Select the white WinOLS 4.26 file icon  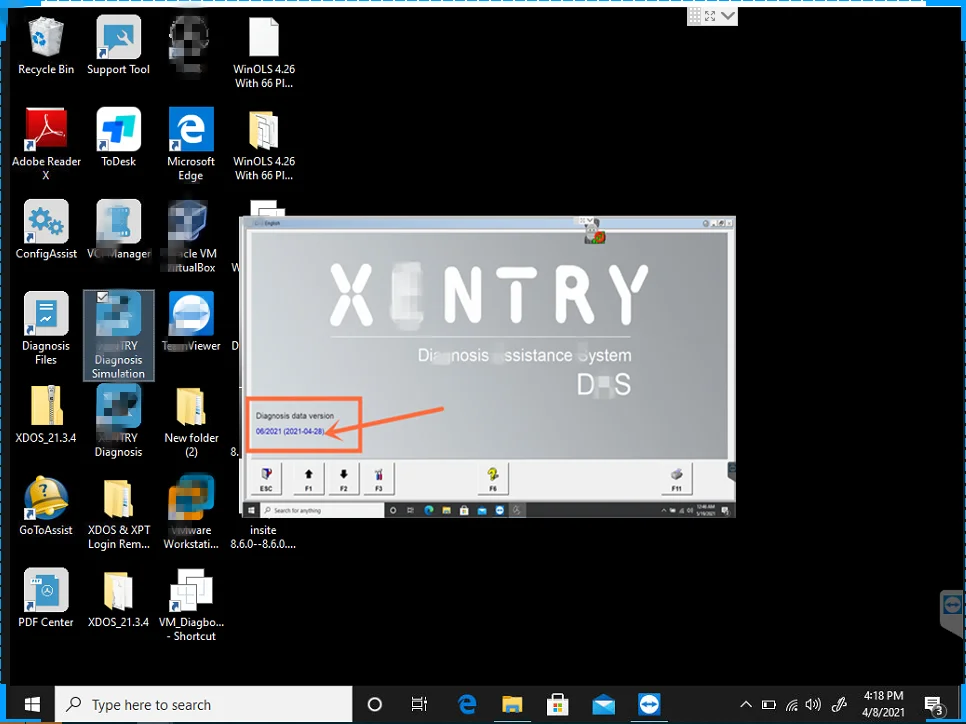pos(264,38)
